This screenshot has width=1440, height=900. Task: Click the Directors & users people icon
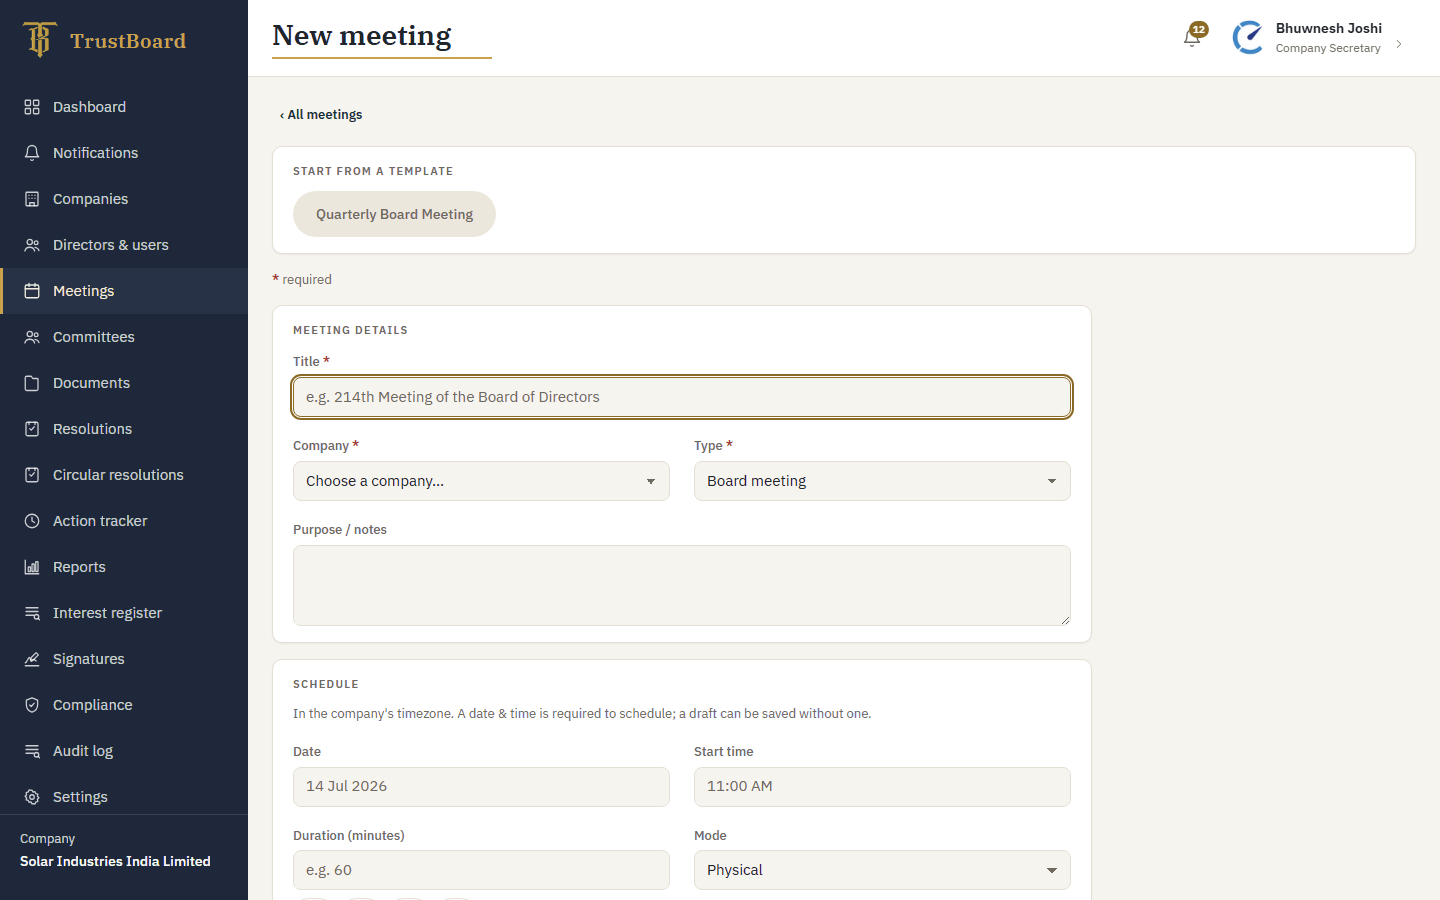point(32,245)
